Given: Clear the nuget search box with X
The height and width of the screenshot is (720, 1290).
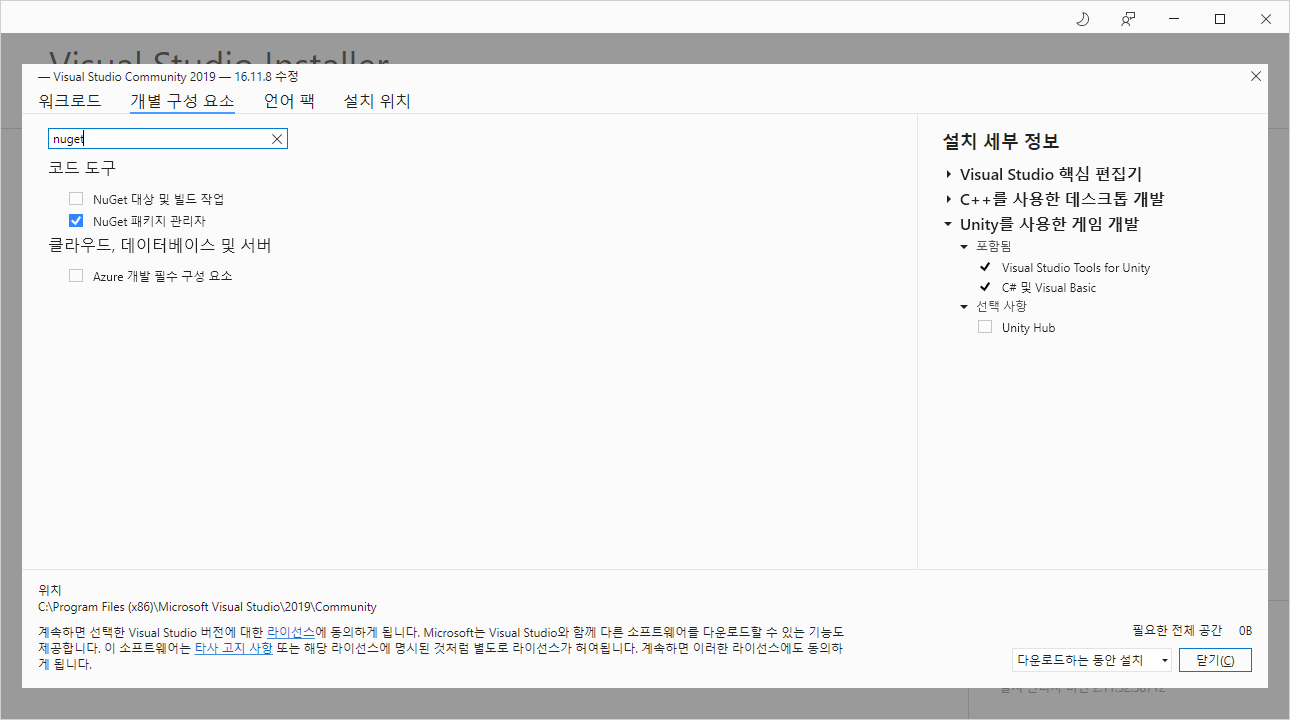Looking at the screenshot, I should [x=277, y=139].
